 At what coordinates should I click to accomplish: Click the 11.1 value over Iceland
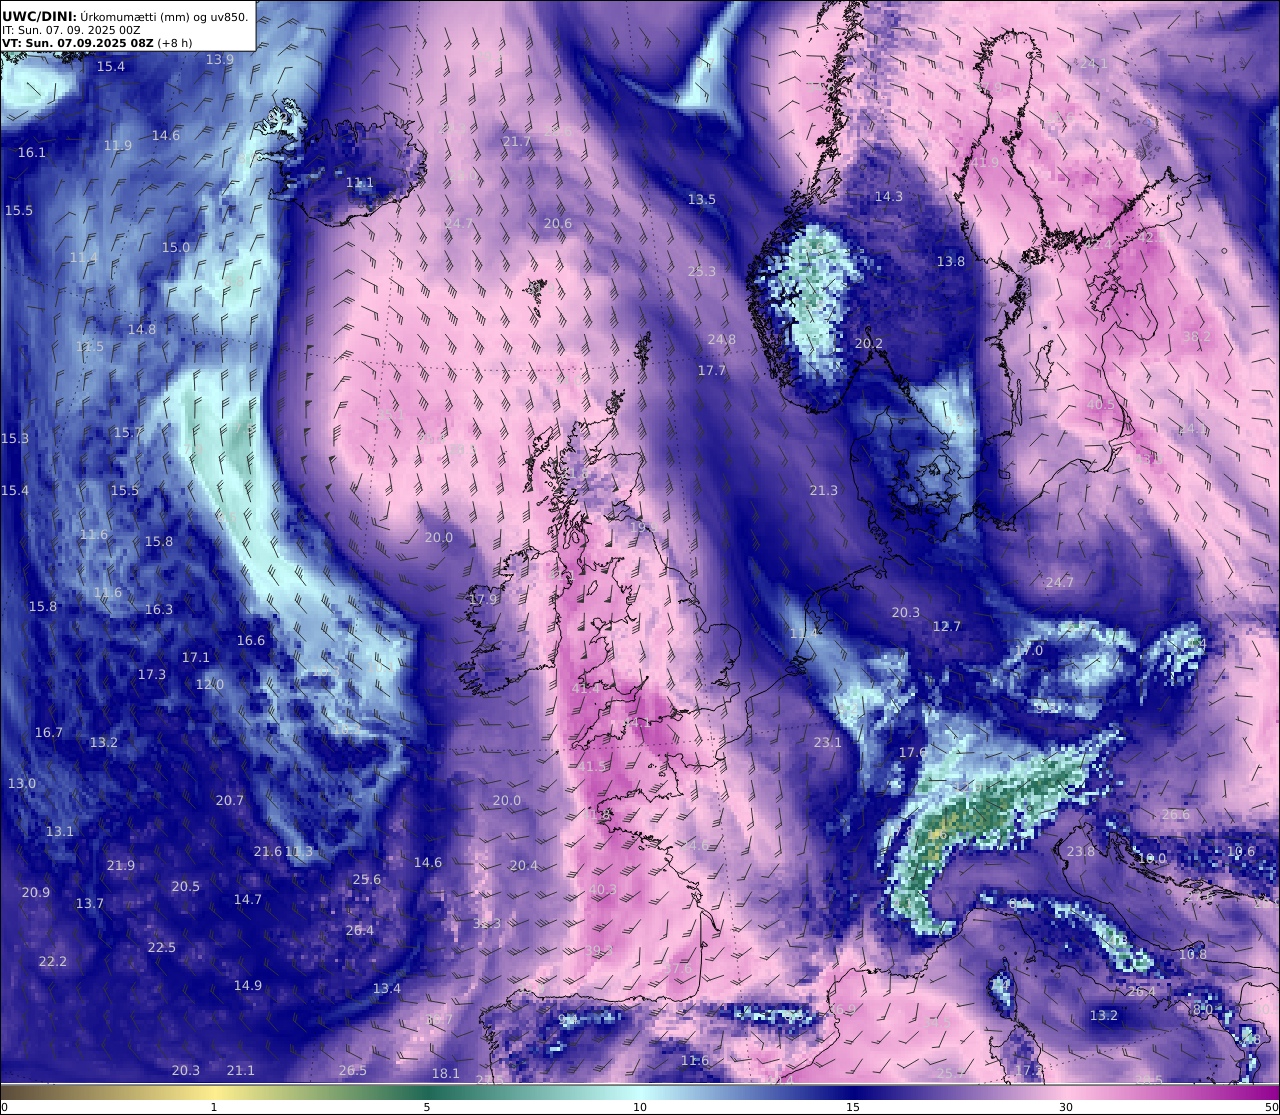click(x=360, y=182)
